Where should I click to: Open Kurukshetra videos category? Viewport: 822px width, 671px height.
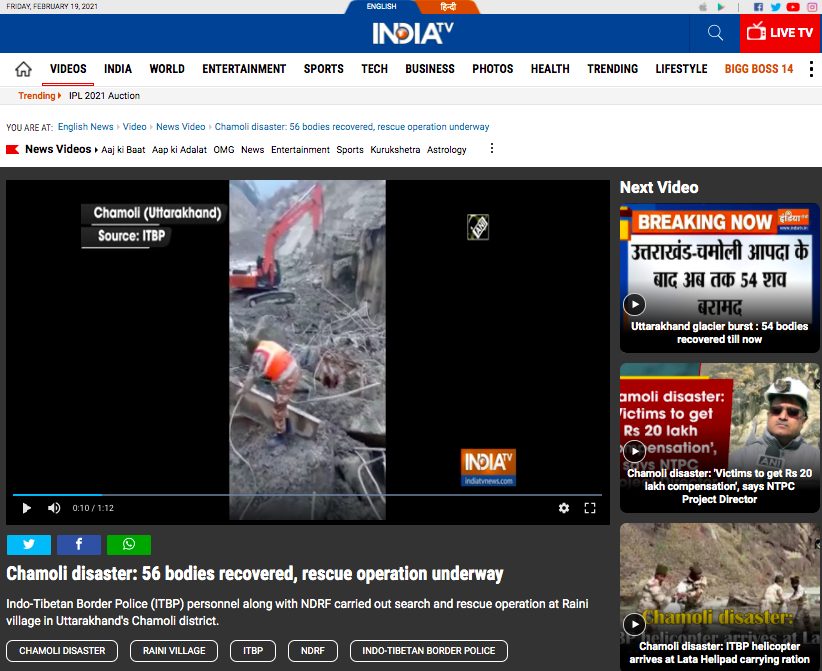[395, 149]
